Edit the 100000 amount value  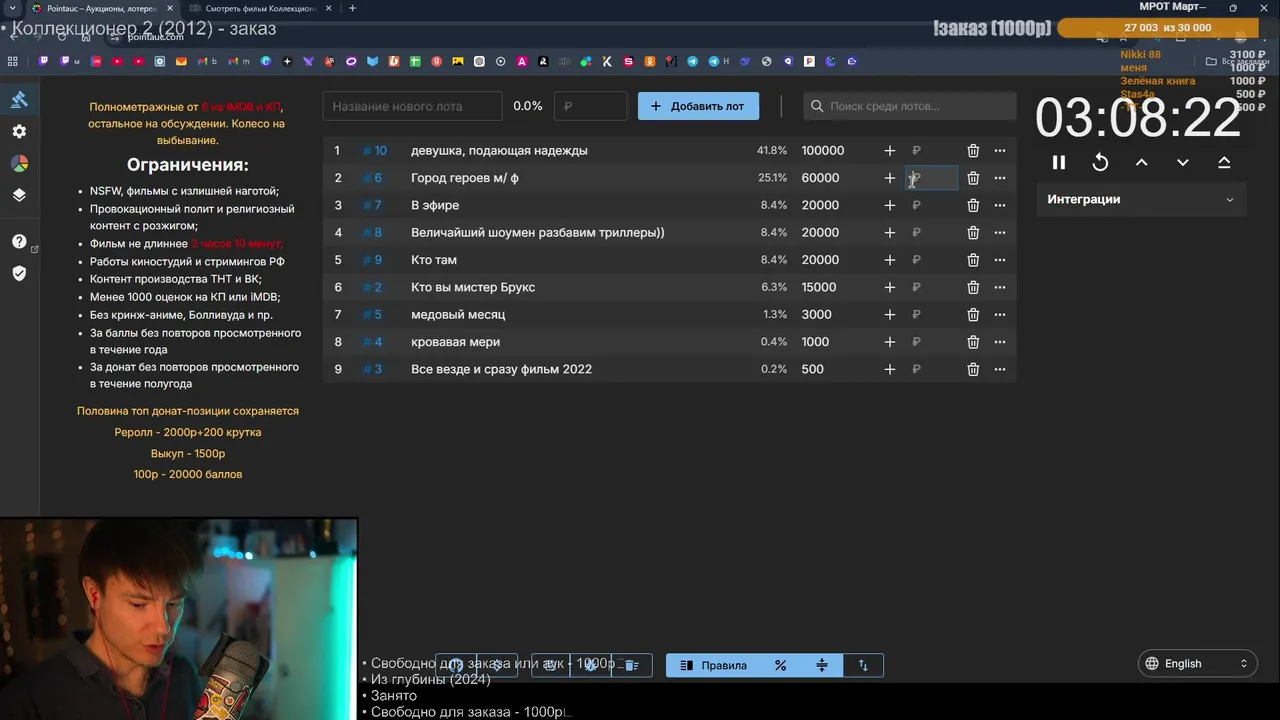point(823,150)
